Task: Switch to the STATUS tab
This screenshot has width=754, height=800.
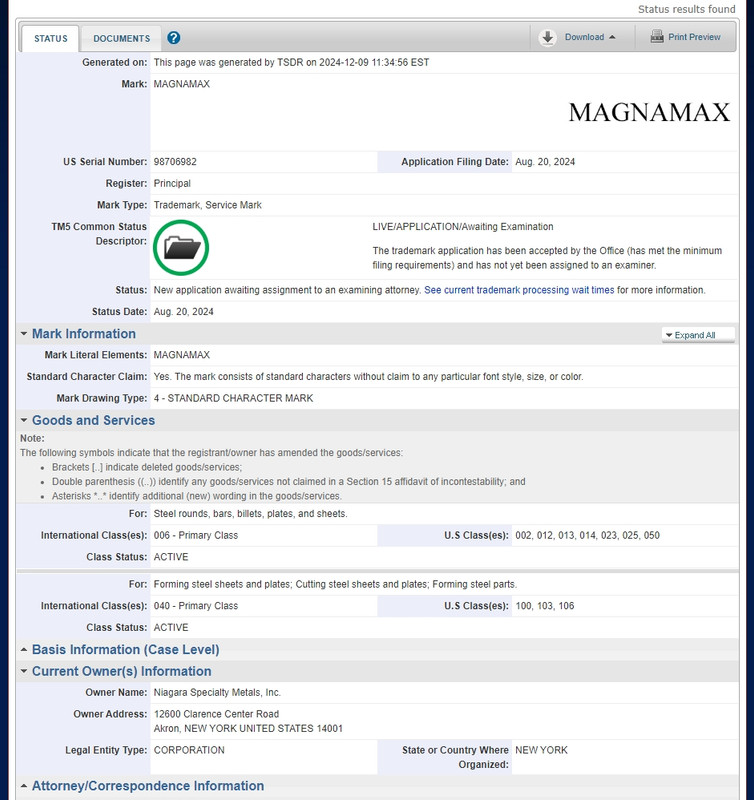Action: pyautogui.click(x=51, y=39)
